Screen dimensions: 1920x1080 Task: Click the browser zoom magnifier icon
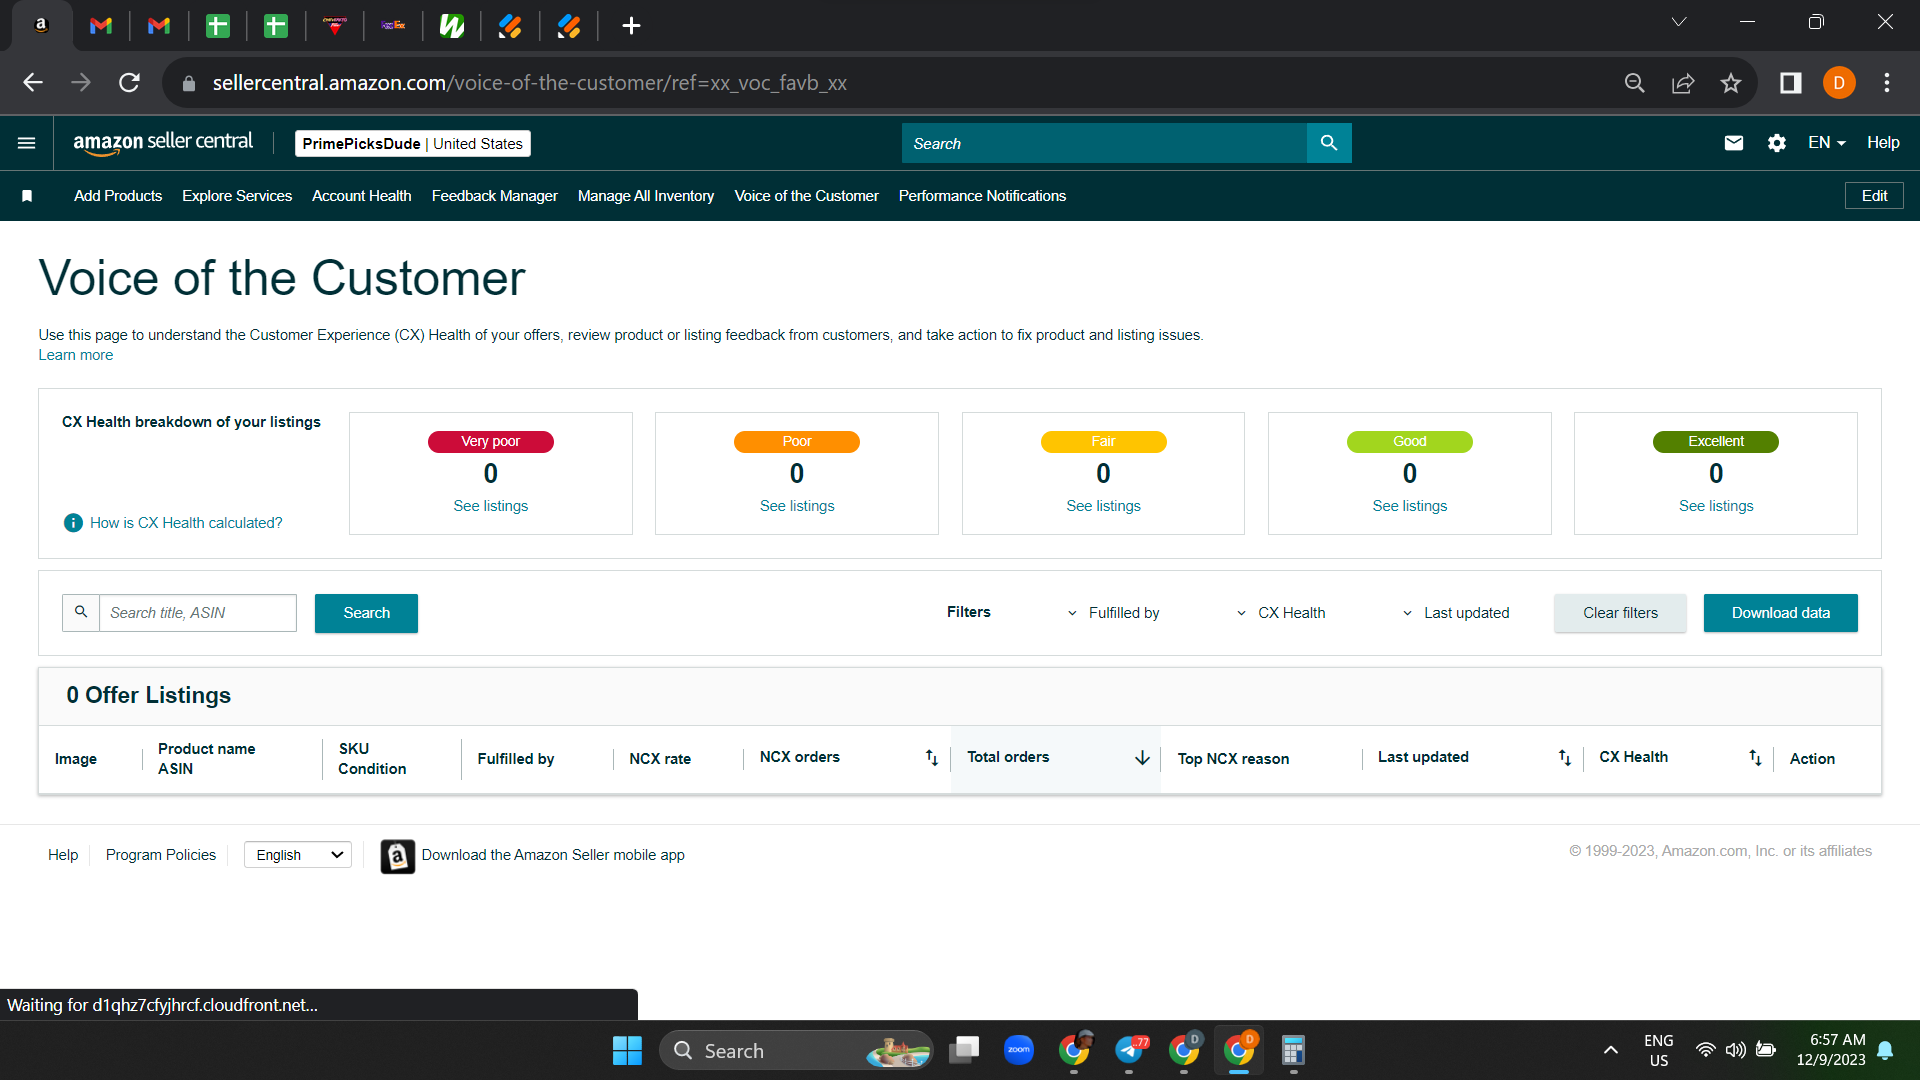coord(1635,83)
